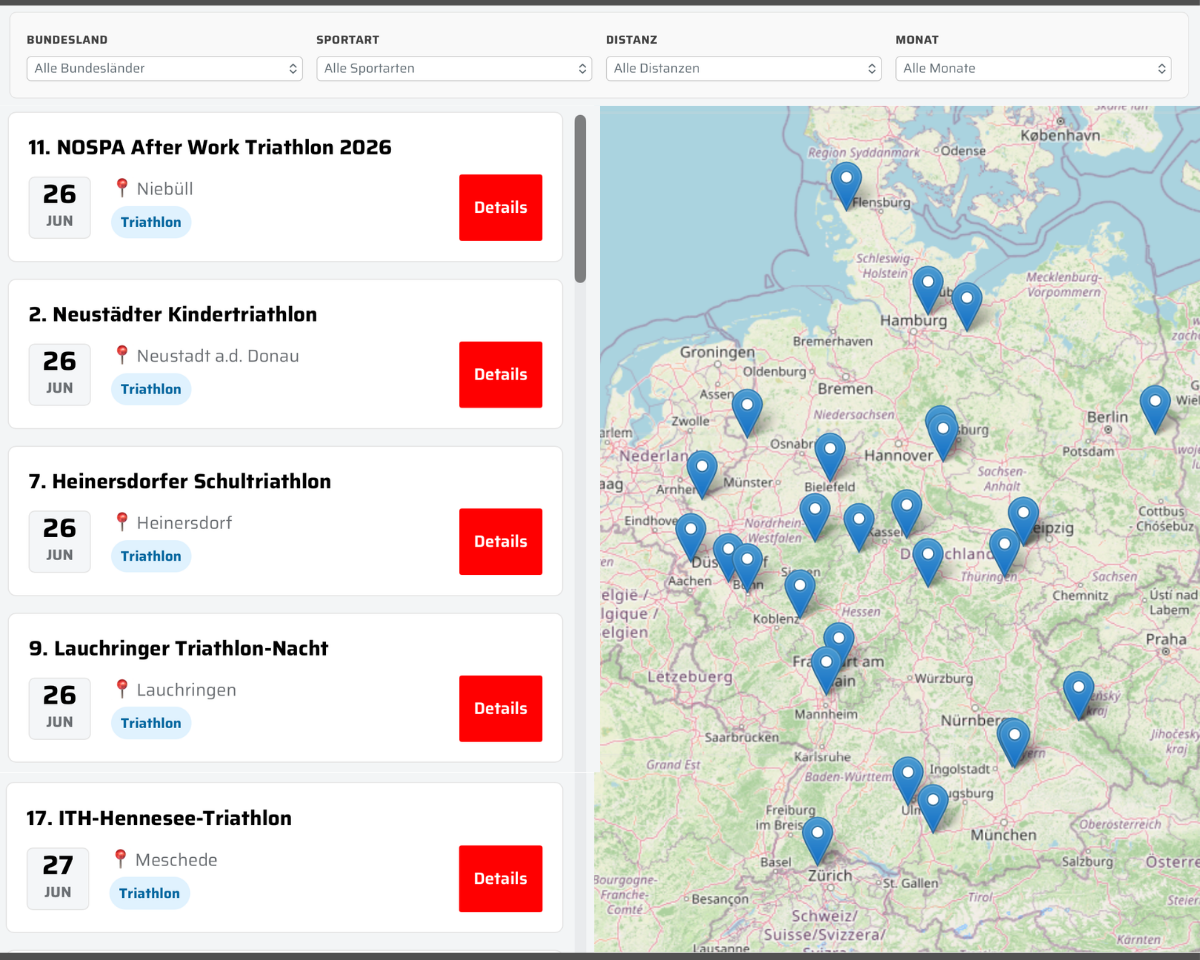1200x960 pixels.
Task: Select the map marker near Flensburg
Action: click(x=846, y=186)
